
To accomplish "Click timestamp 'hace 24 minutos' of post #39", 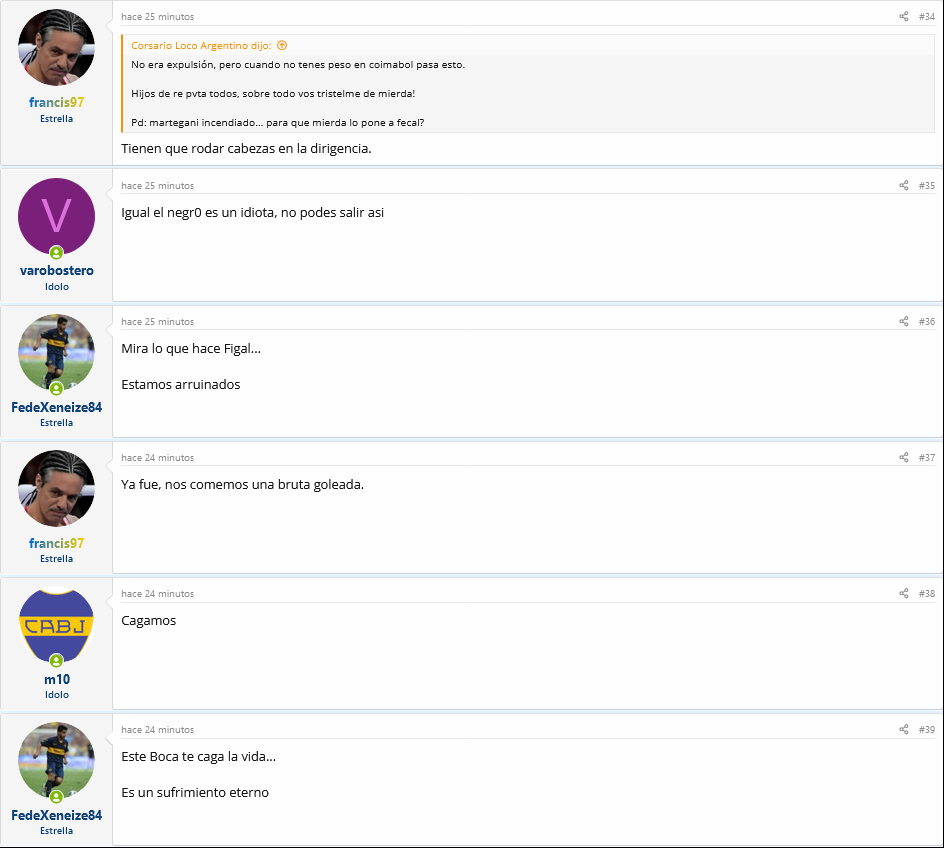I will [x=158, y=730].
